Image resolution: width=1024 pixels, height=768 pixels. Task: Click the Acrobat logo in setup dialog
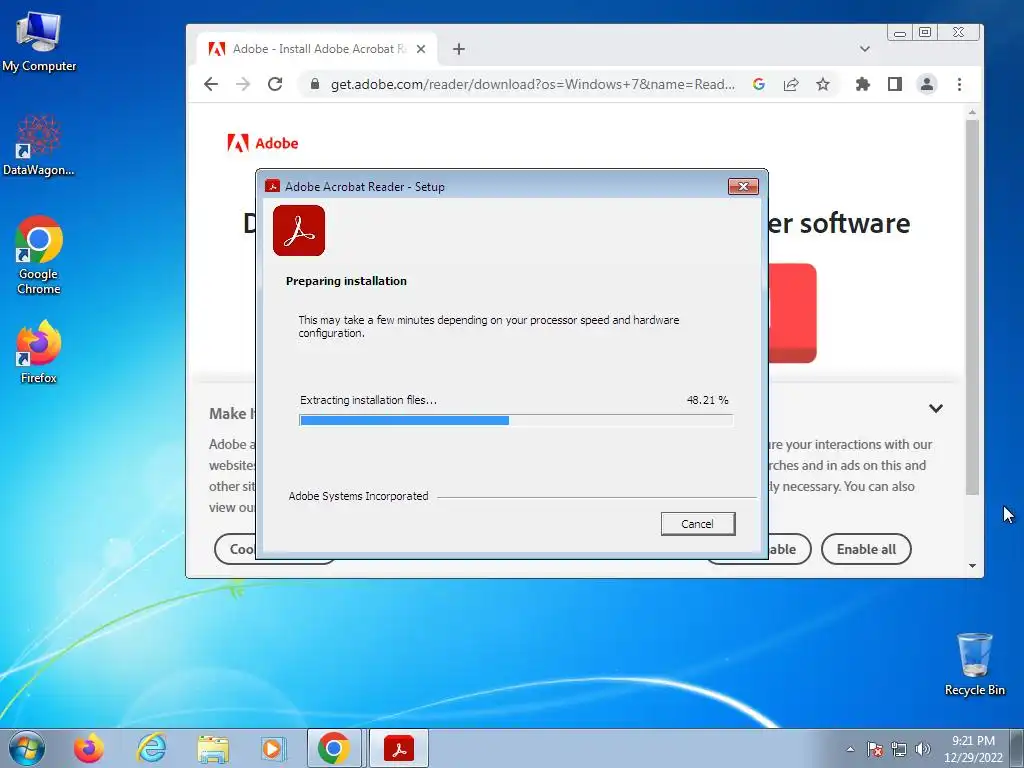(299, 231)
